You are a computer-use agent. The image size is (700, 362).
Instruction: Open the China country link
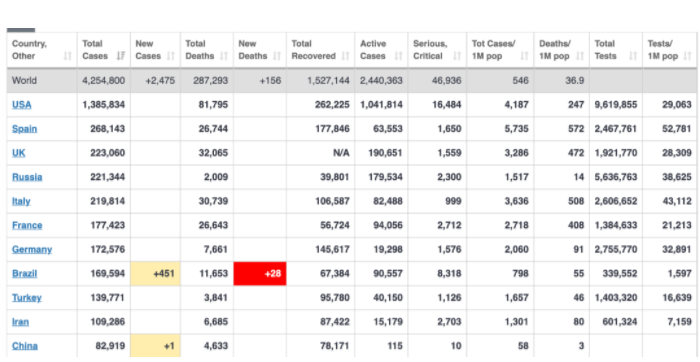pyautogui.click(x=25, y=346)
